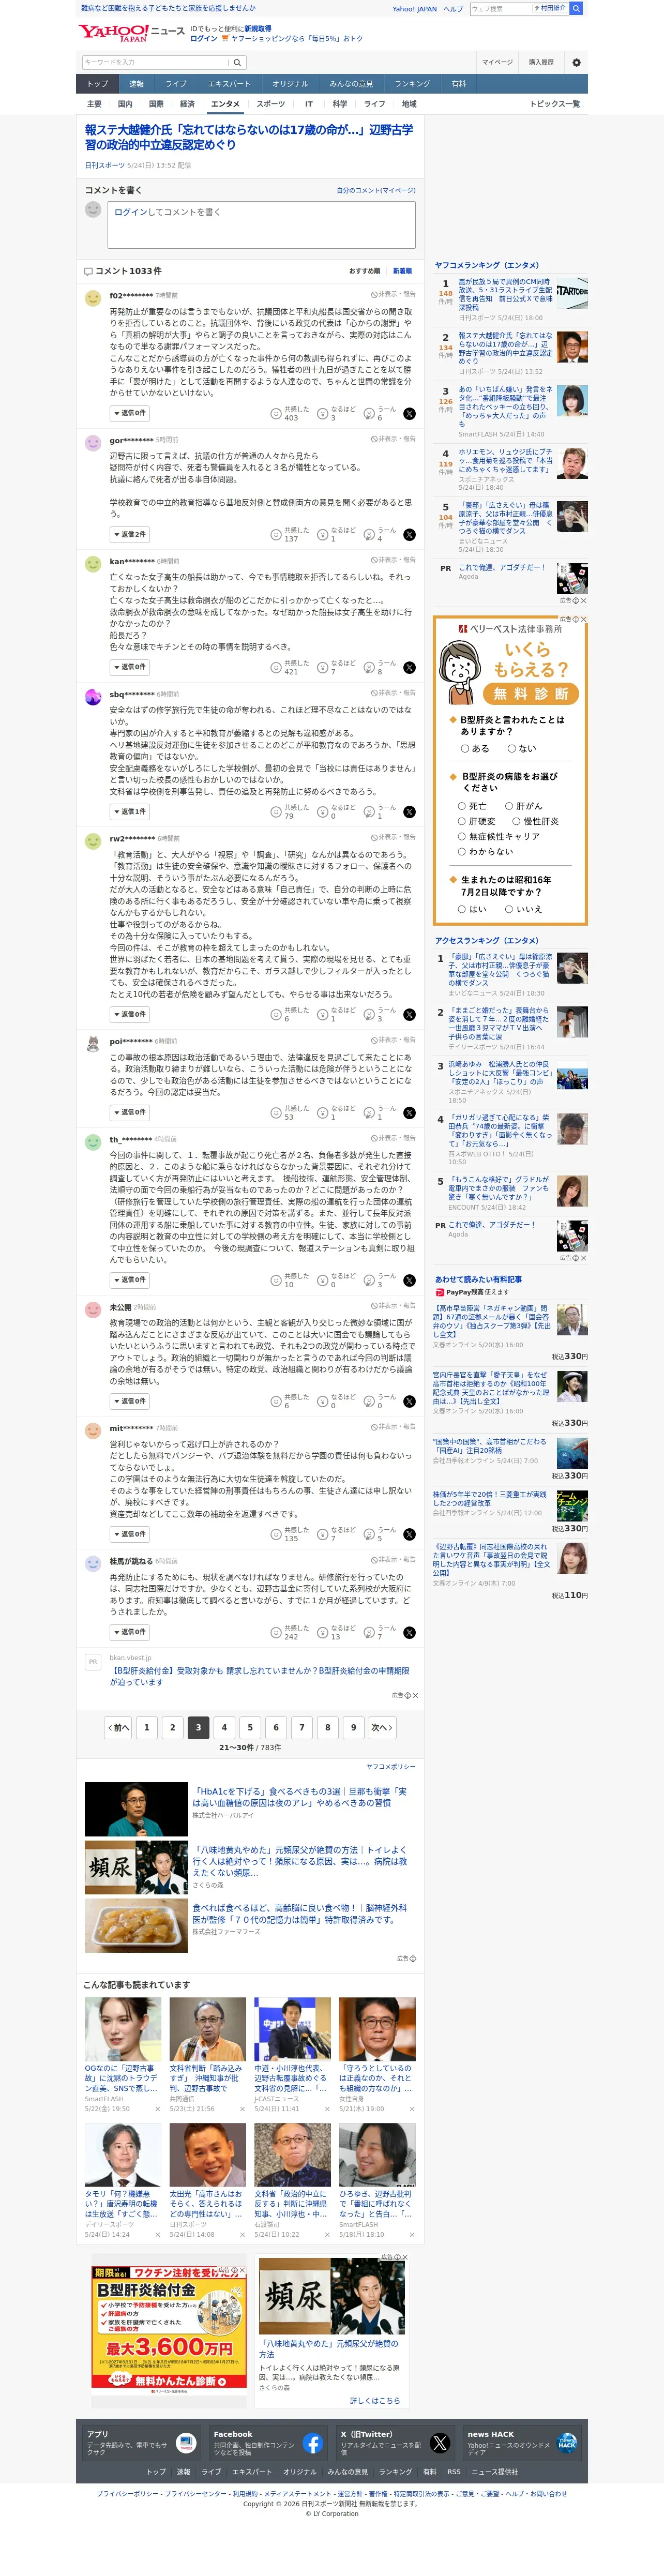Go to comment page 4
This screenshot has width=664, height=2576.
point(224,1727)
